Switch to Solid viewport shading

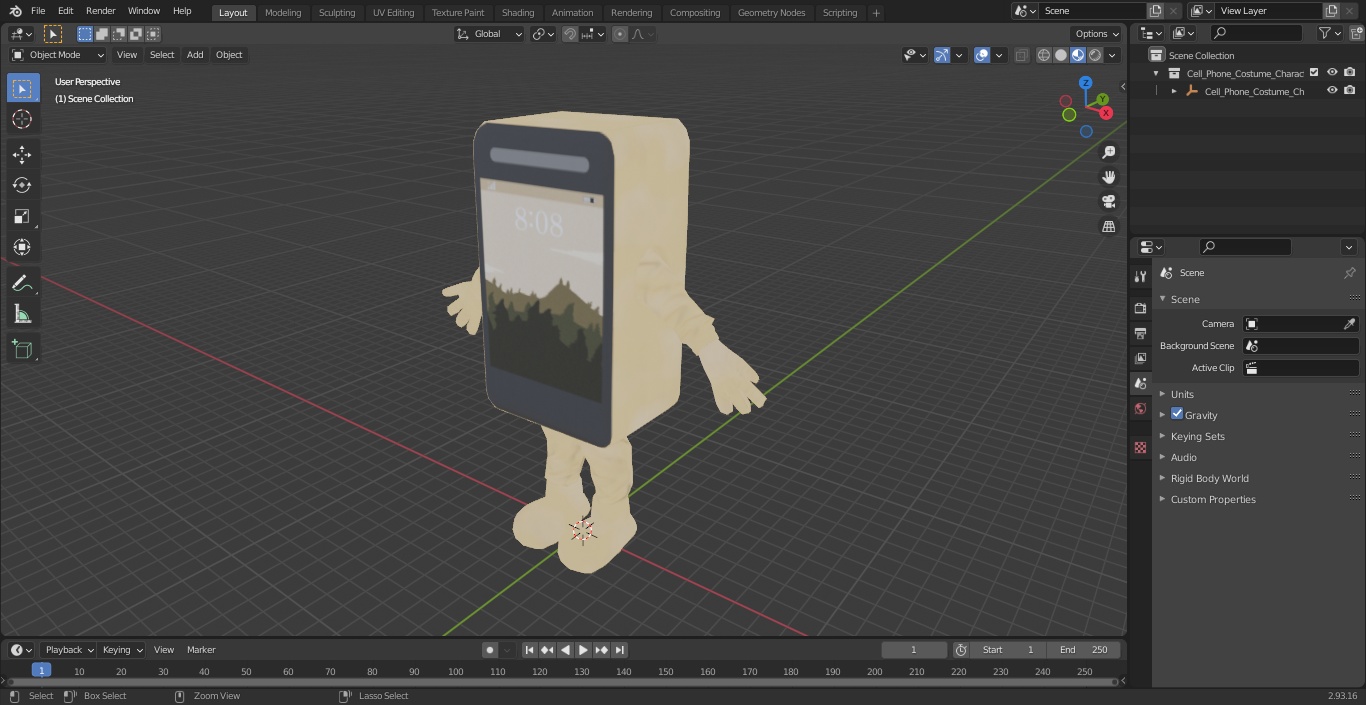1061,55
